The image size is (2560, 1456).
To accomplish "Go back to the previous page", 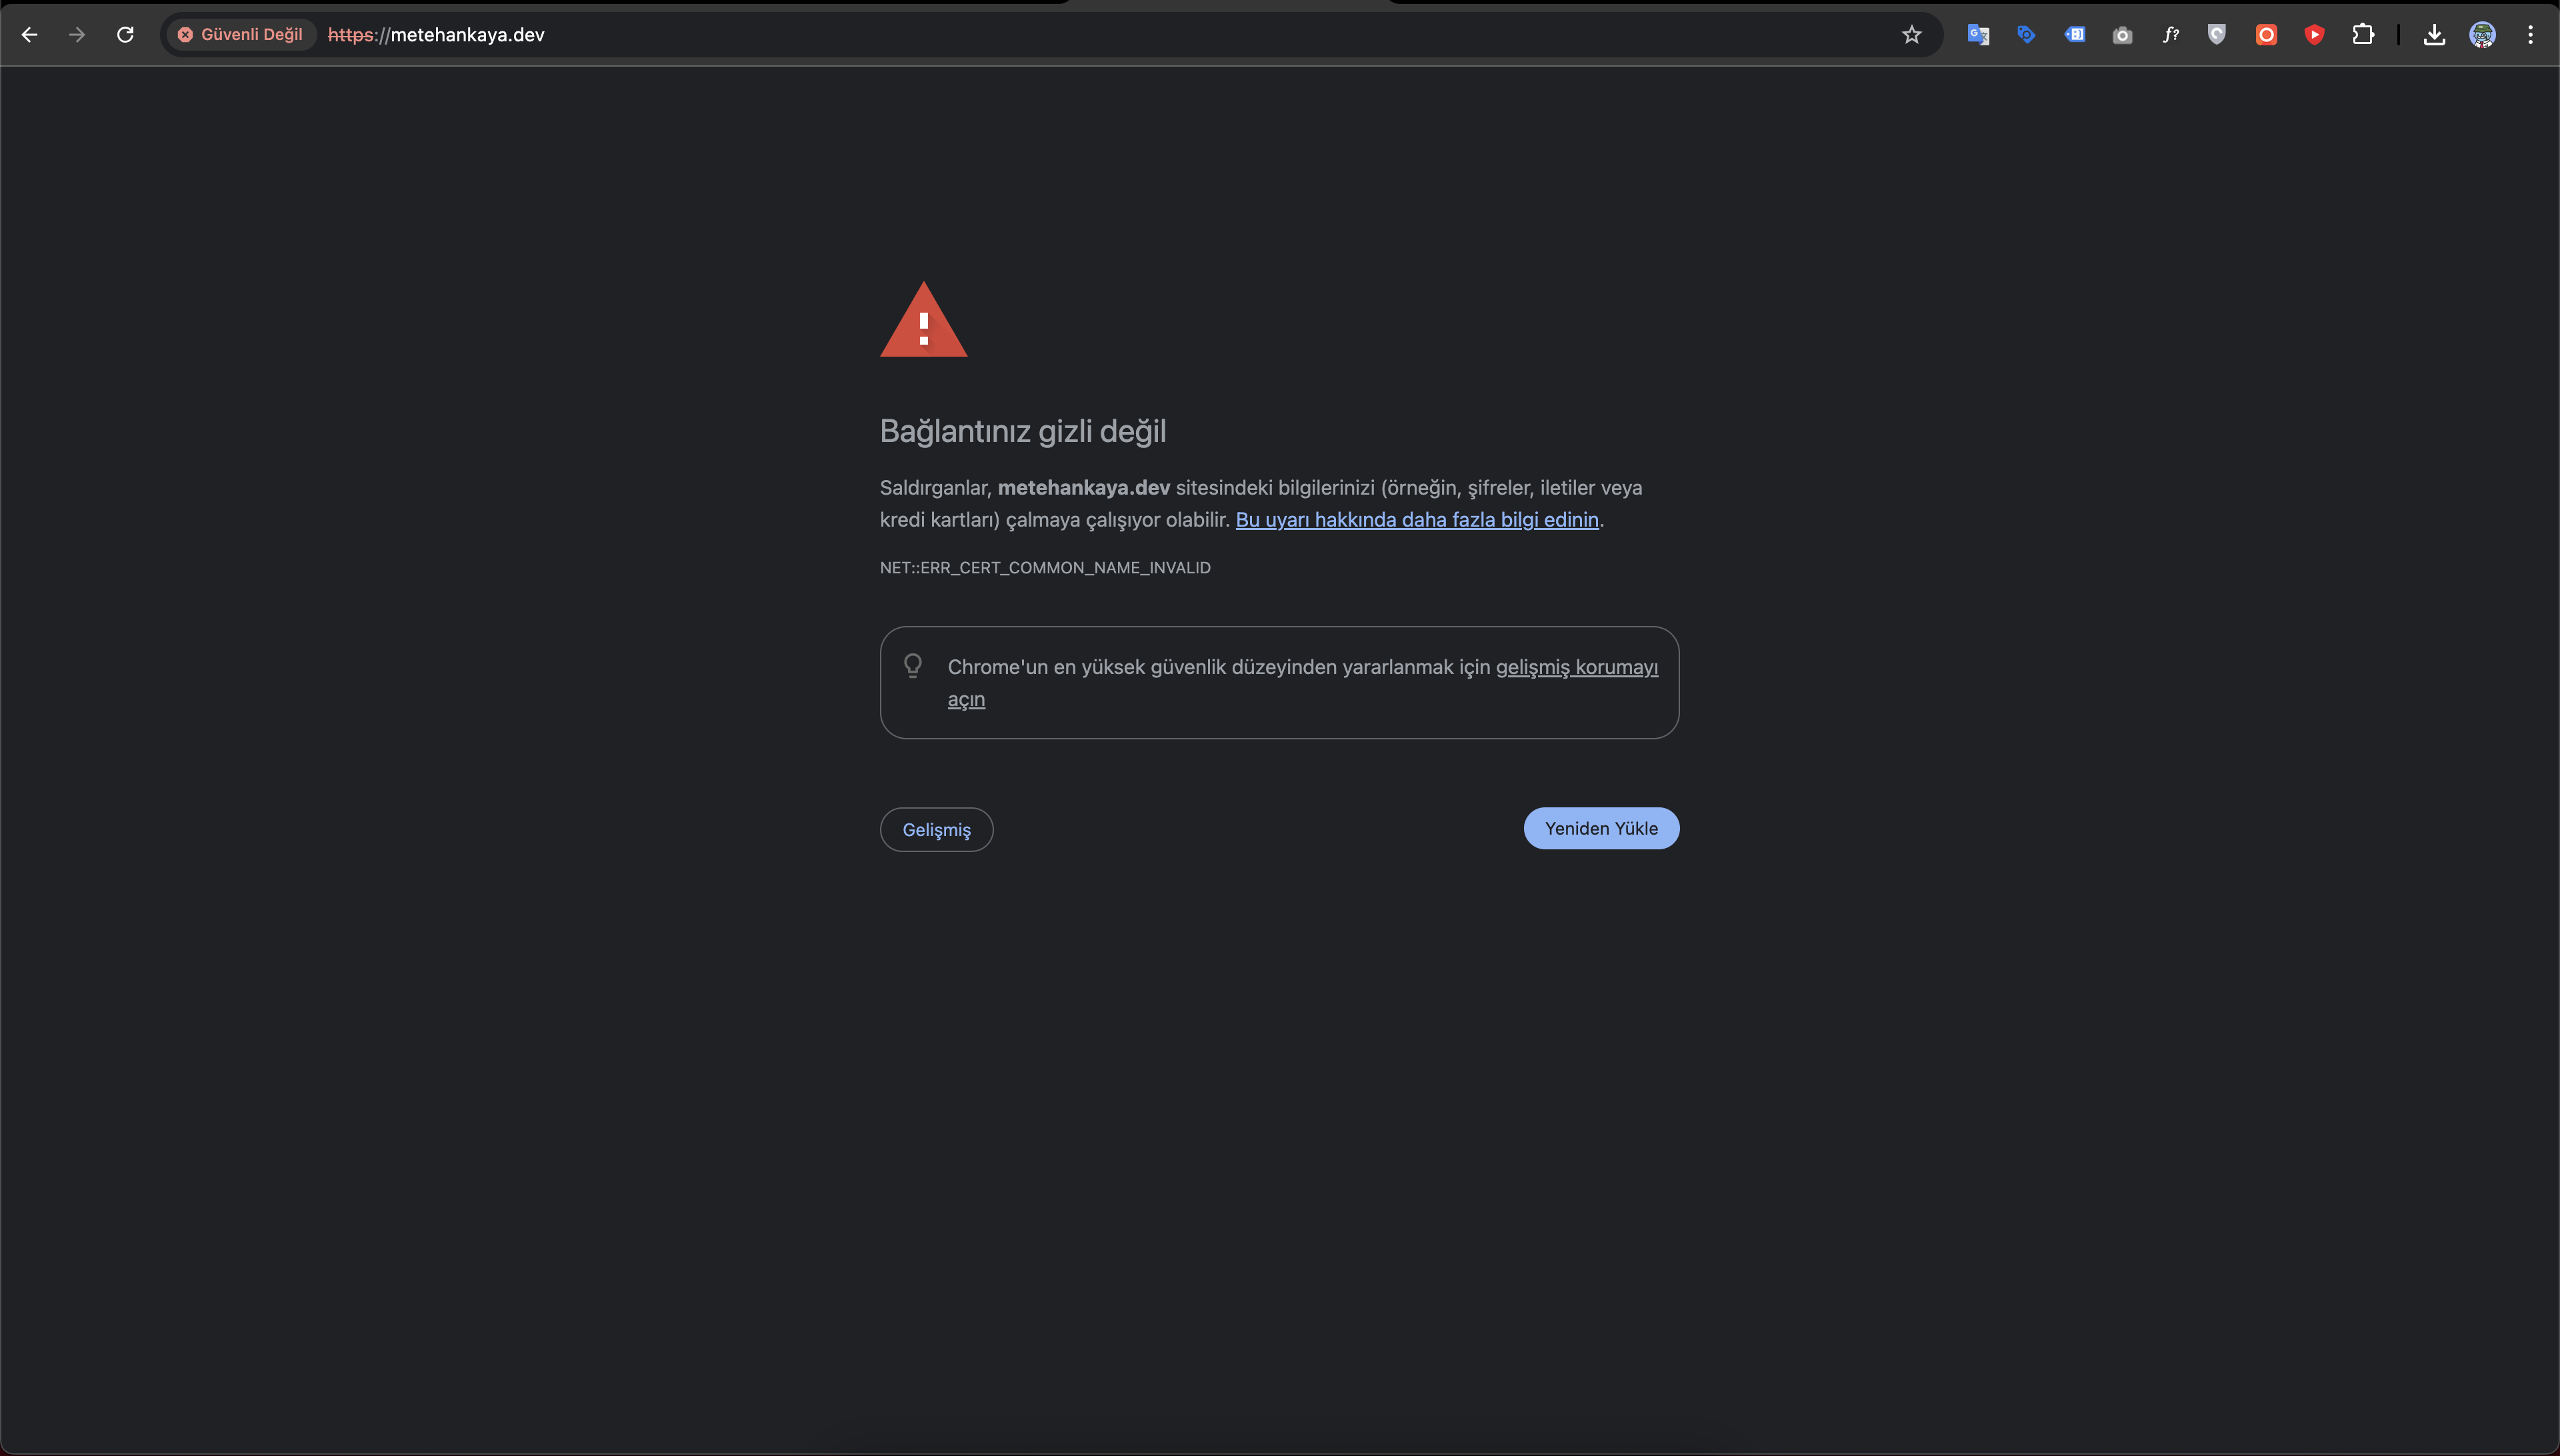I will point(30,35).
